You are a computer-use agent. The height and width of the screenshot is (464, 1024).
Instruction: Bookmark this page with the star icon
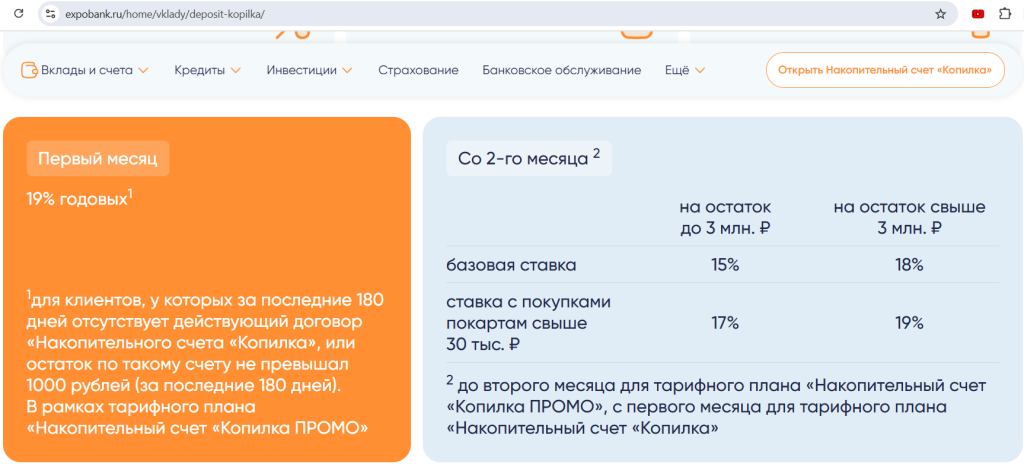940,14
